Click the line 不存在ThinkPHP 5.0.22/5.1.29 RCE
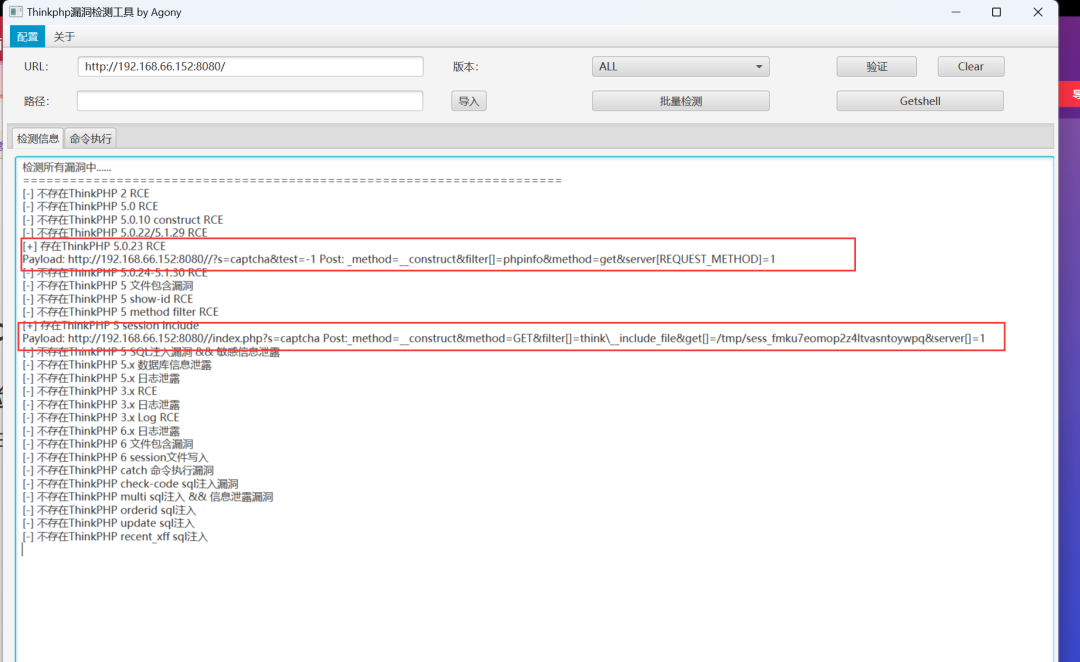Viewport: 1080px width, 662px height. tap(115, 233)
